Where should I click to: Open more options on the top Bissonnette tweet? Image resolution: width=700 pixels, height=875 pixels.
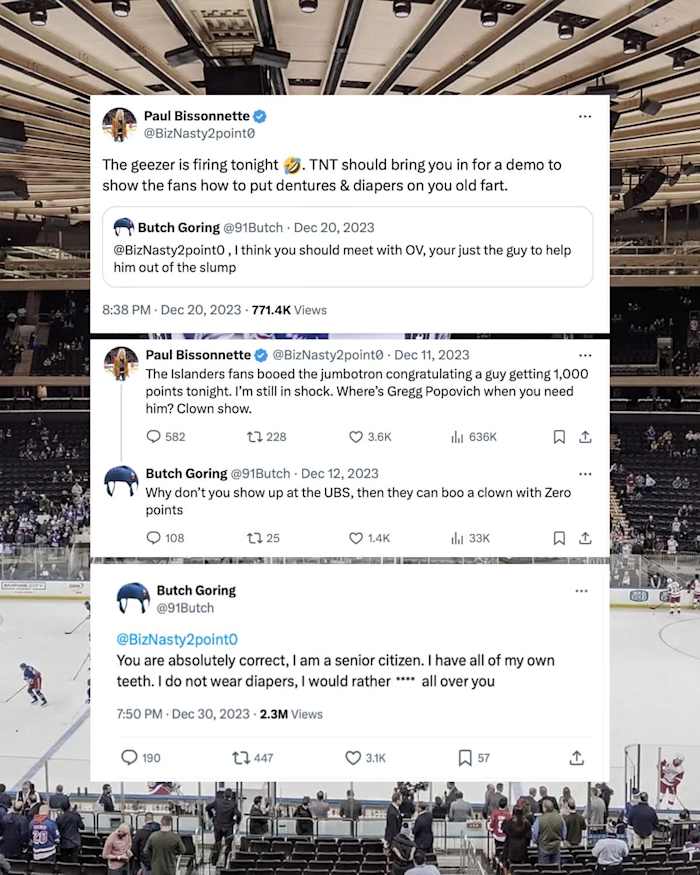(585, 116)
